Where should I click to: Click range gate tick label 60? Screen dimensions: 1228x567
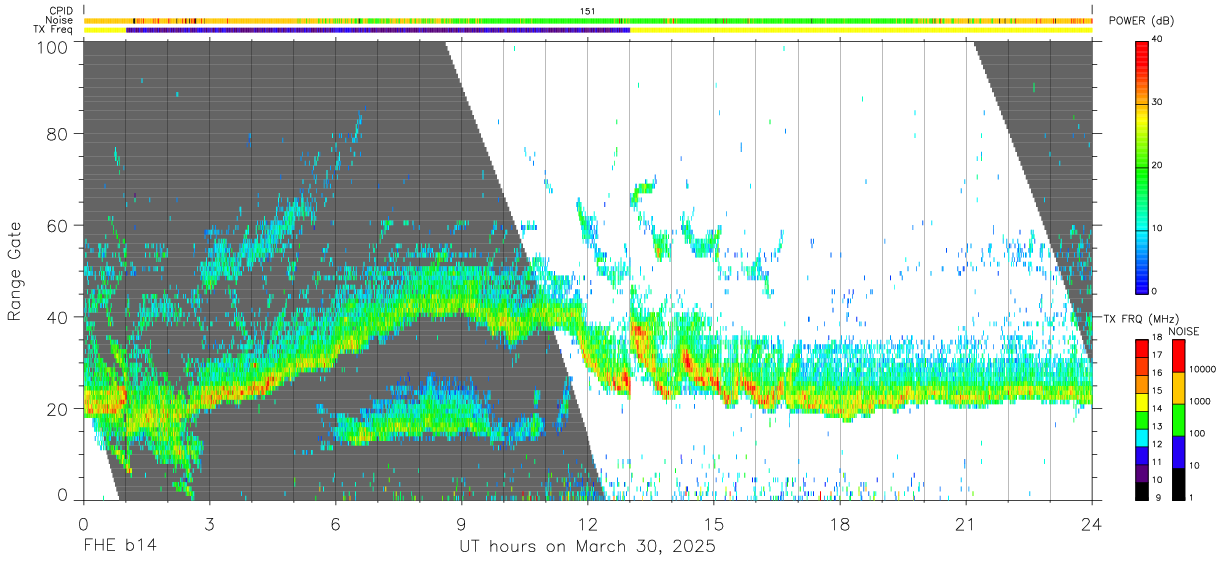58,225
